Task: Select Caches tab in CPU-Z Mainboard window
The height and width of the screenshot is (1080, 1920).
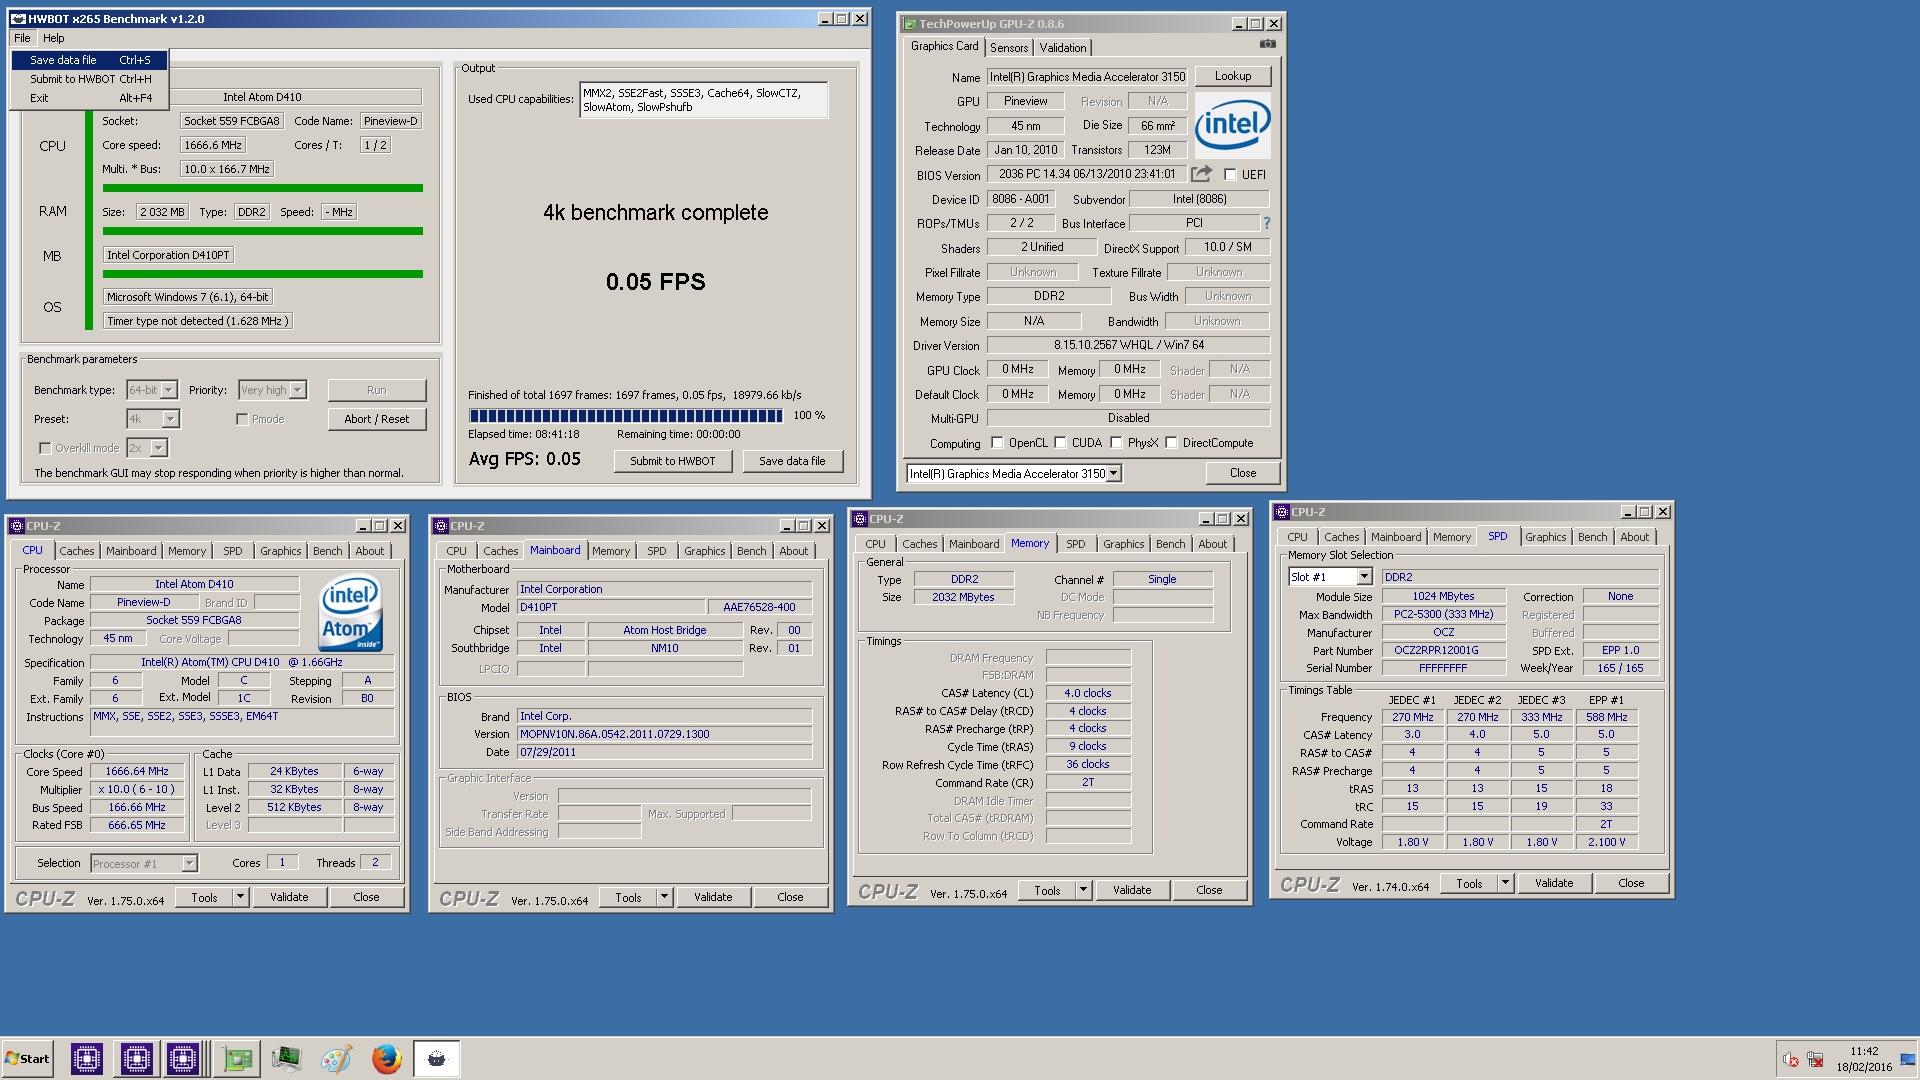Action: pyautogui.click(x=500, y=551)
